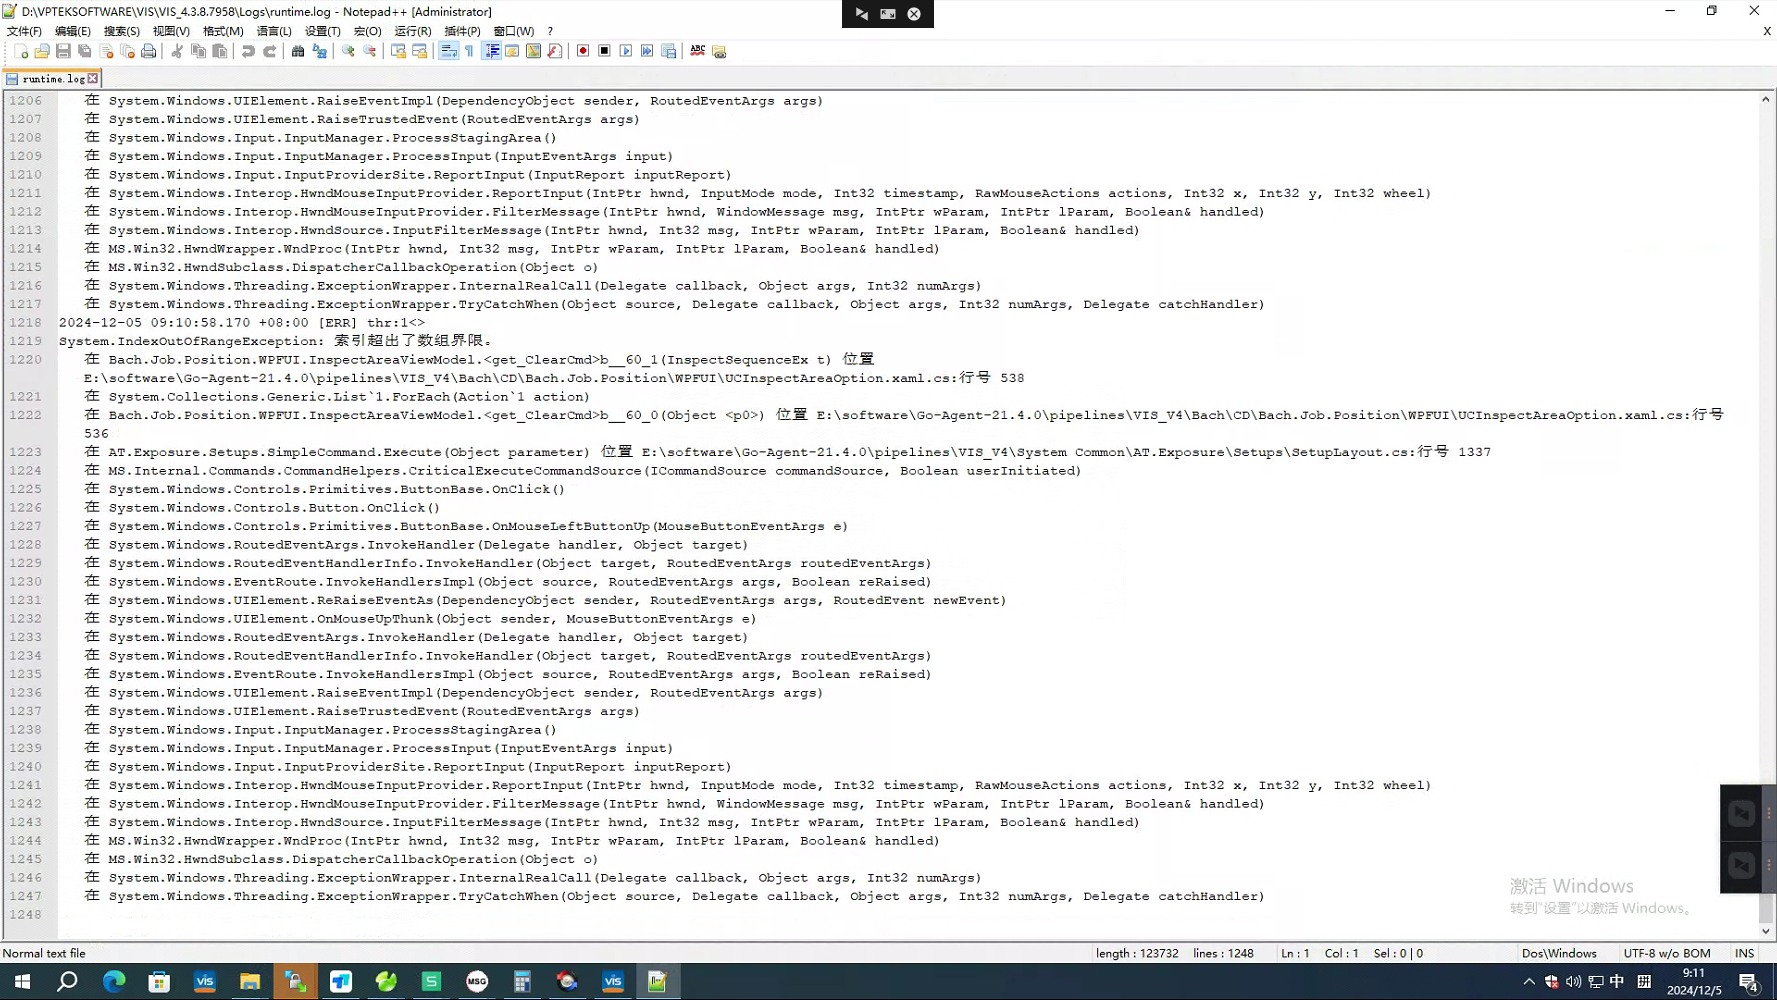Click the Close file toolbar icon
1777x1000 pixels.
tap(106, 51)
